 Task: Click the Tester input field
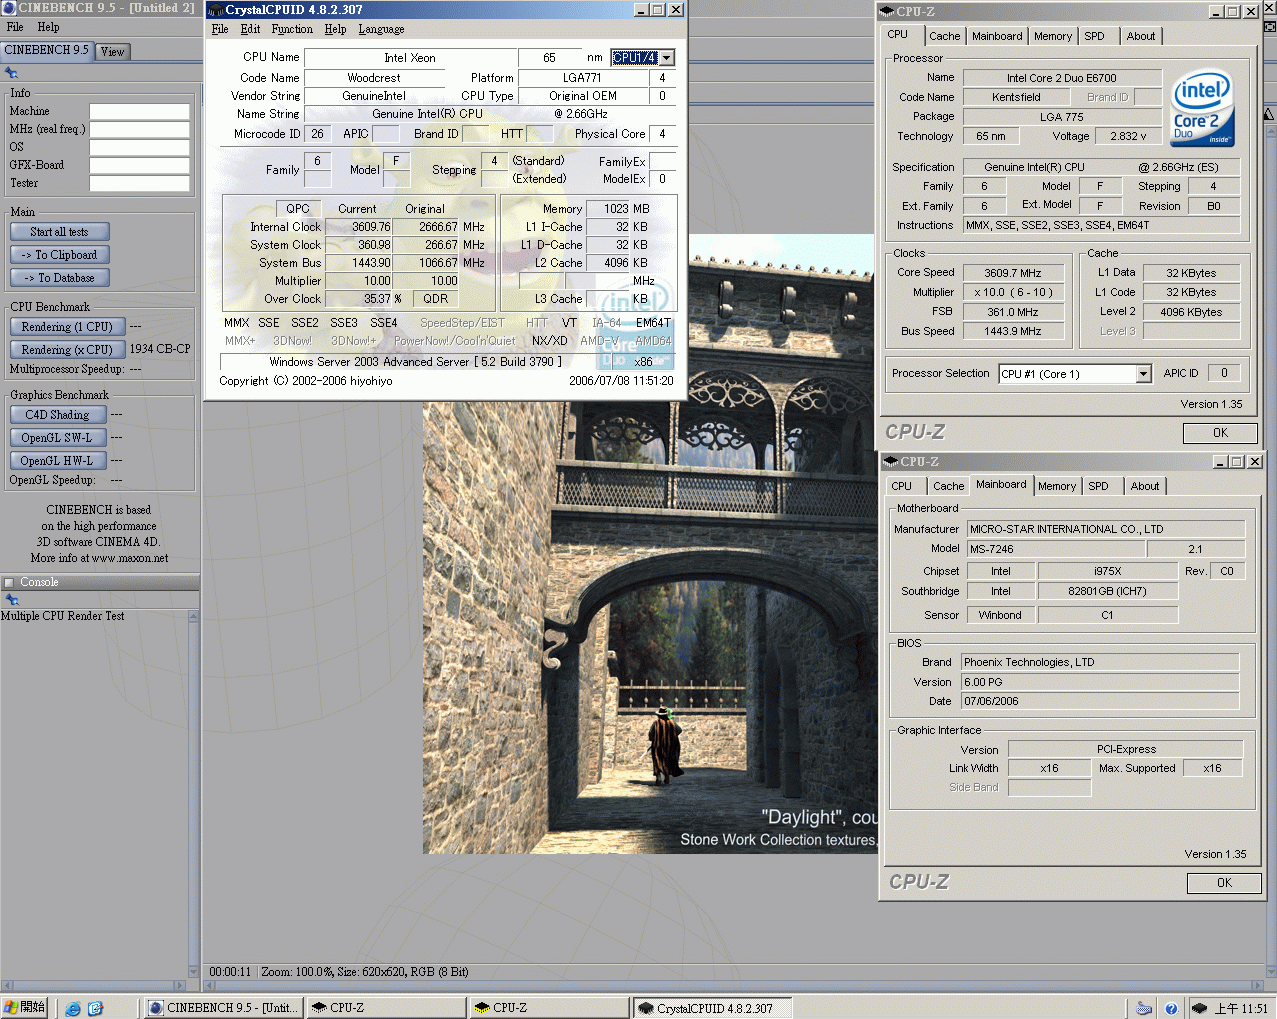pyautogui.click(x=140, y=184)
